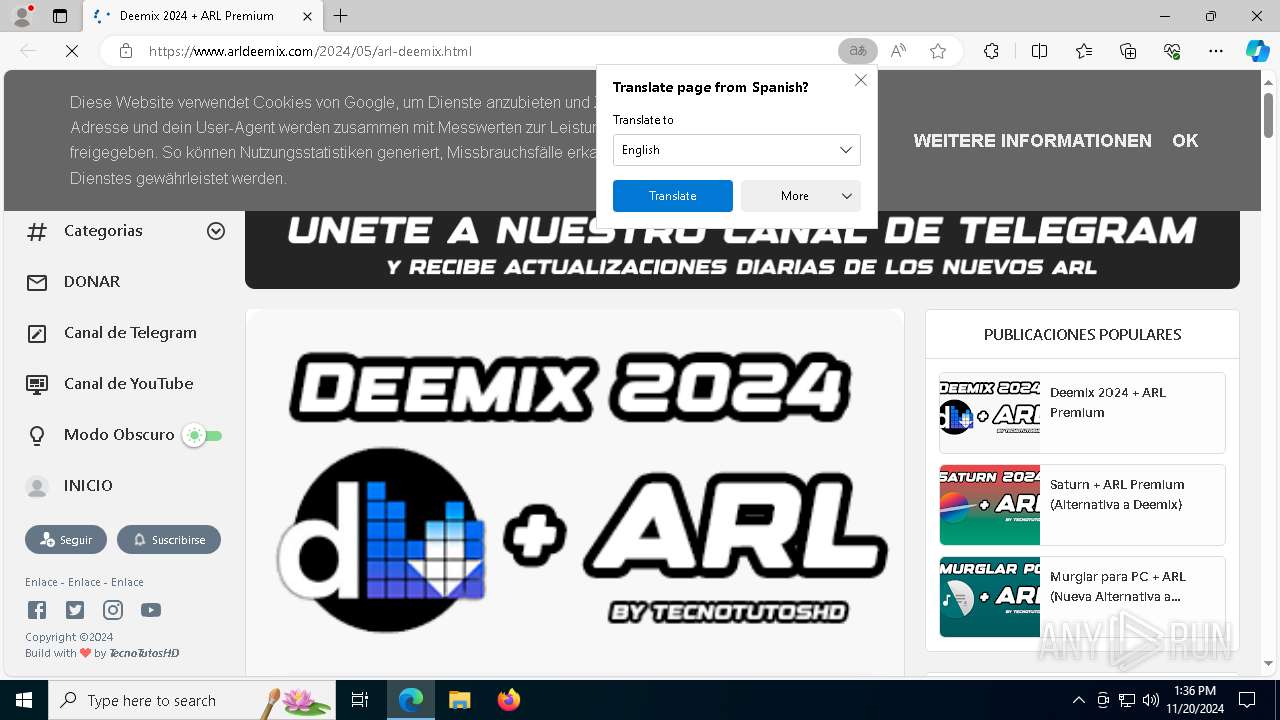View site information padlock icon
The image size is (1280, 720).
pyautogui.click(x=126, y=51)
